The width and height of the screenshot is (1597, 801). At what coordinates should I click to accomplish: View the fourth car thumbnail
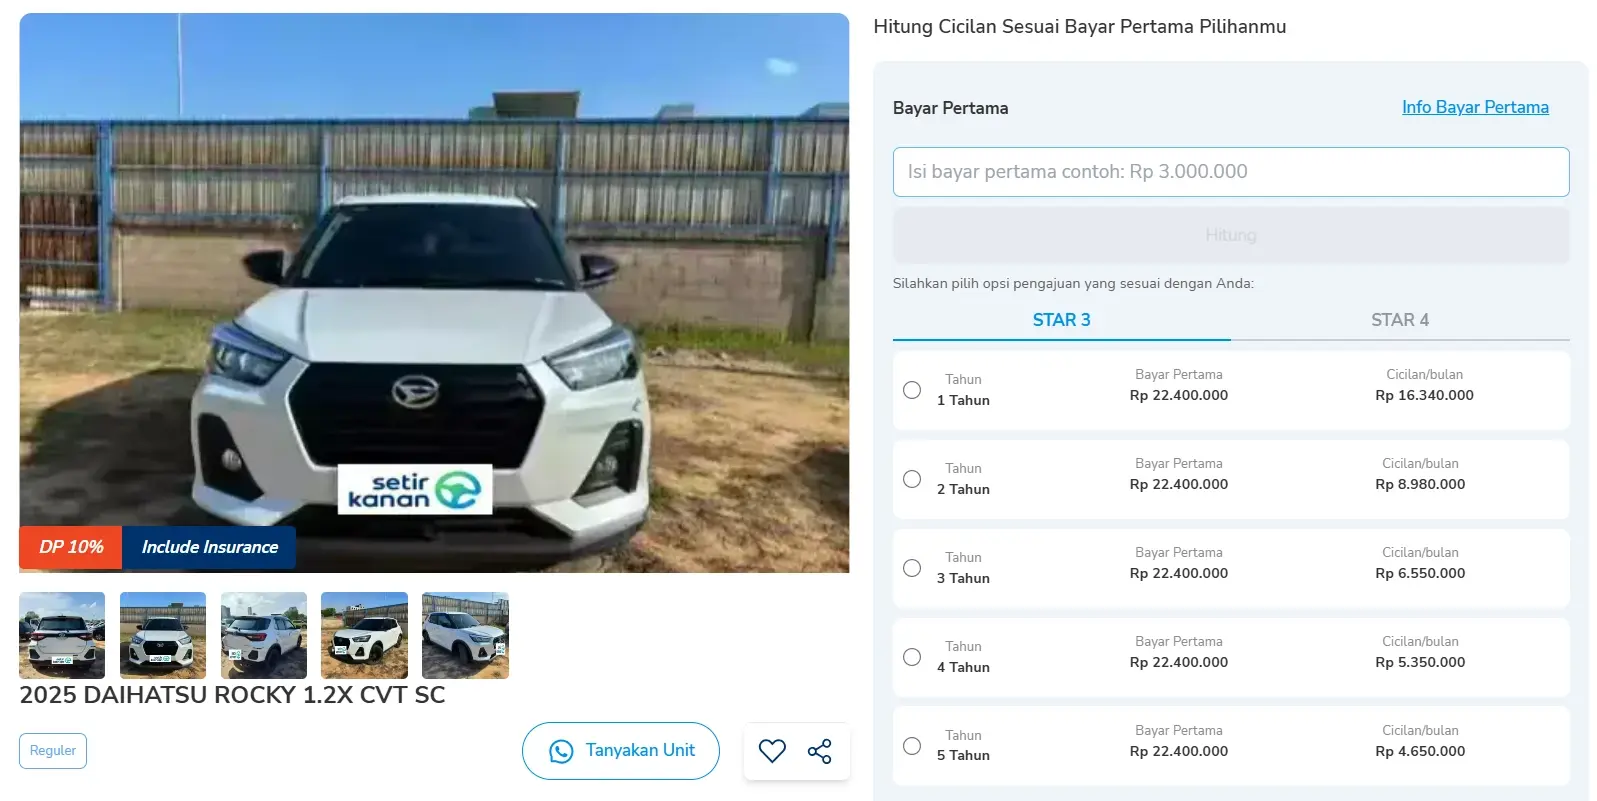pos(364,636)
